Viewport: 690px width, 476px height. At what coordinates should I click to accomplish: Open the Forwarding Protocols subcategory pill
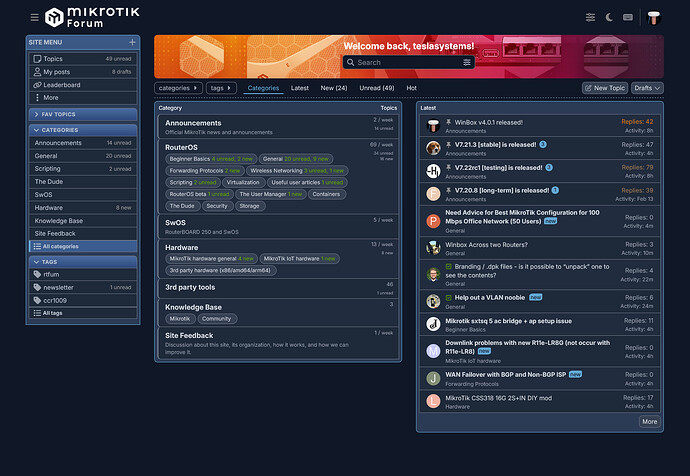tap(205, 171)
